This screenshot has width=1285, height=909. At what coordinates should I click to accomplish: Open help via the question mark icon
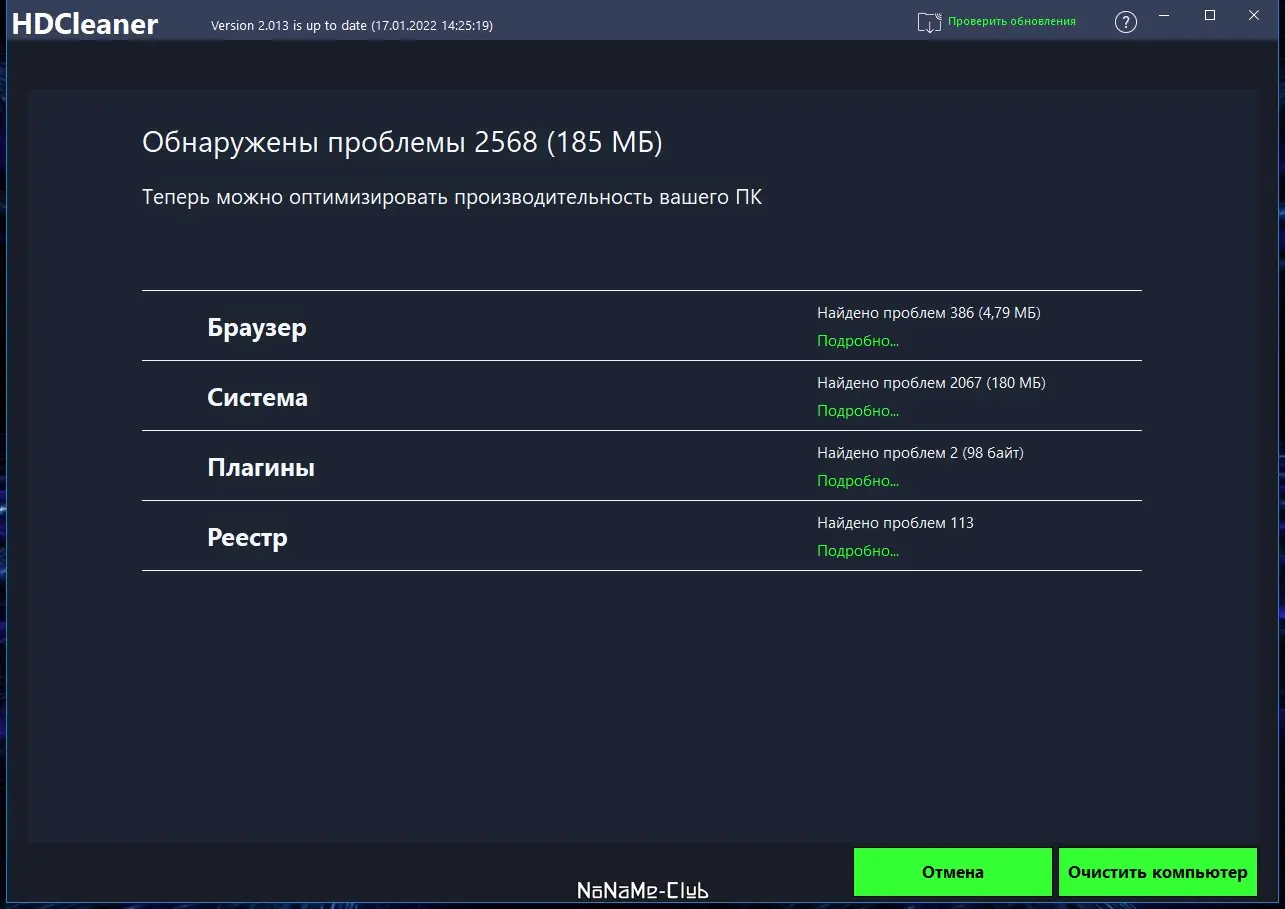pos(1126,22)
